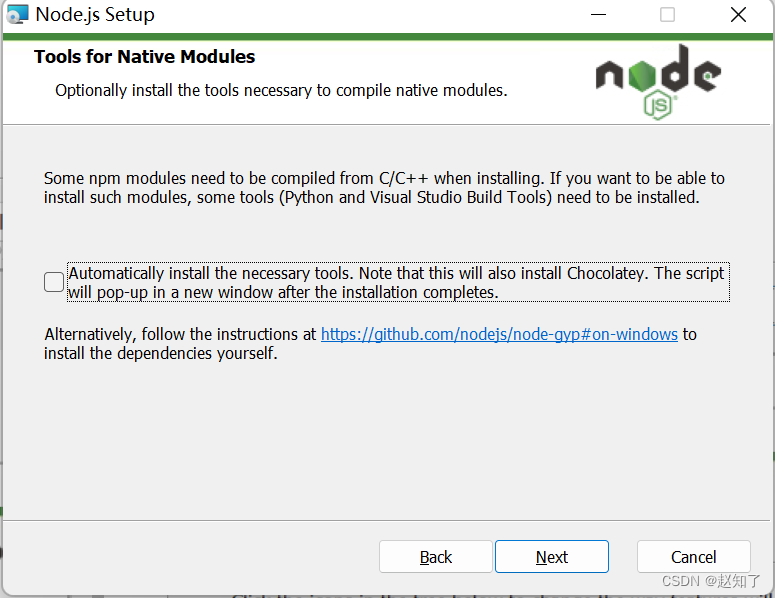
Task: Click the 'Some npm modules' description paragraph
Action: 384,188
